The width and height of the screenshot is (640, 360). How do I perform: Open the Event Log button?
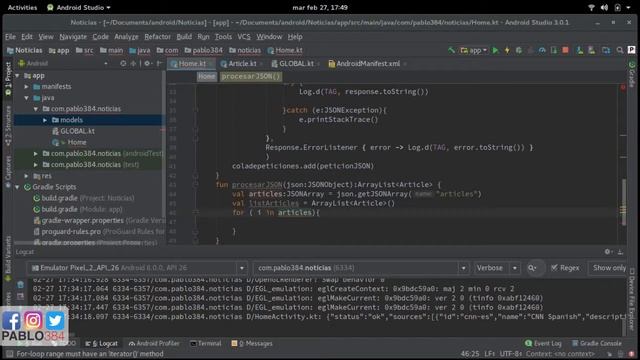[x=543, y=344]
